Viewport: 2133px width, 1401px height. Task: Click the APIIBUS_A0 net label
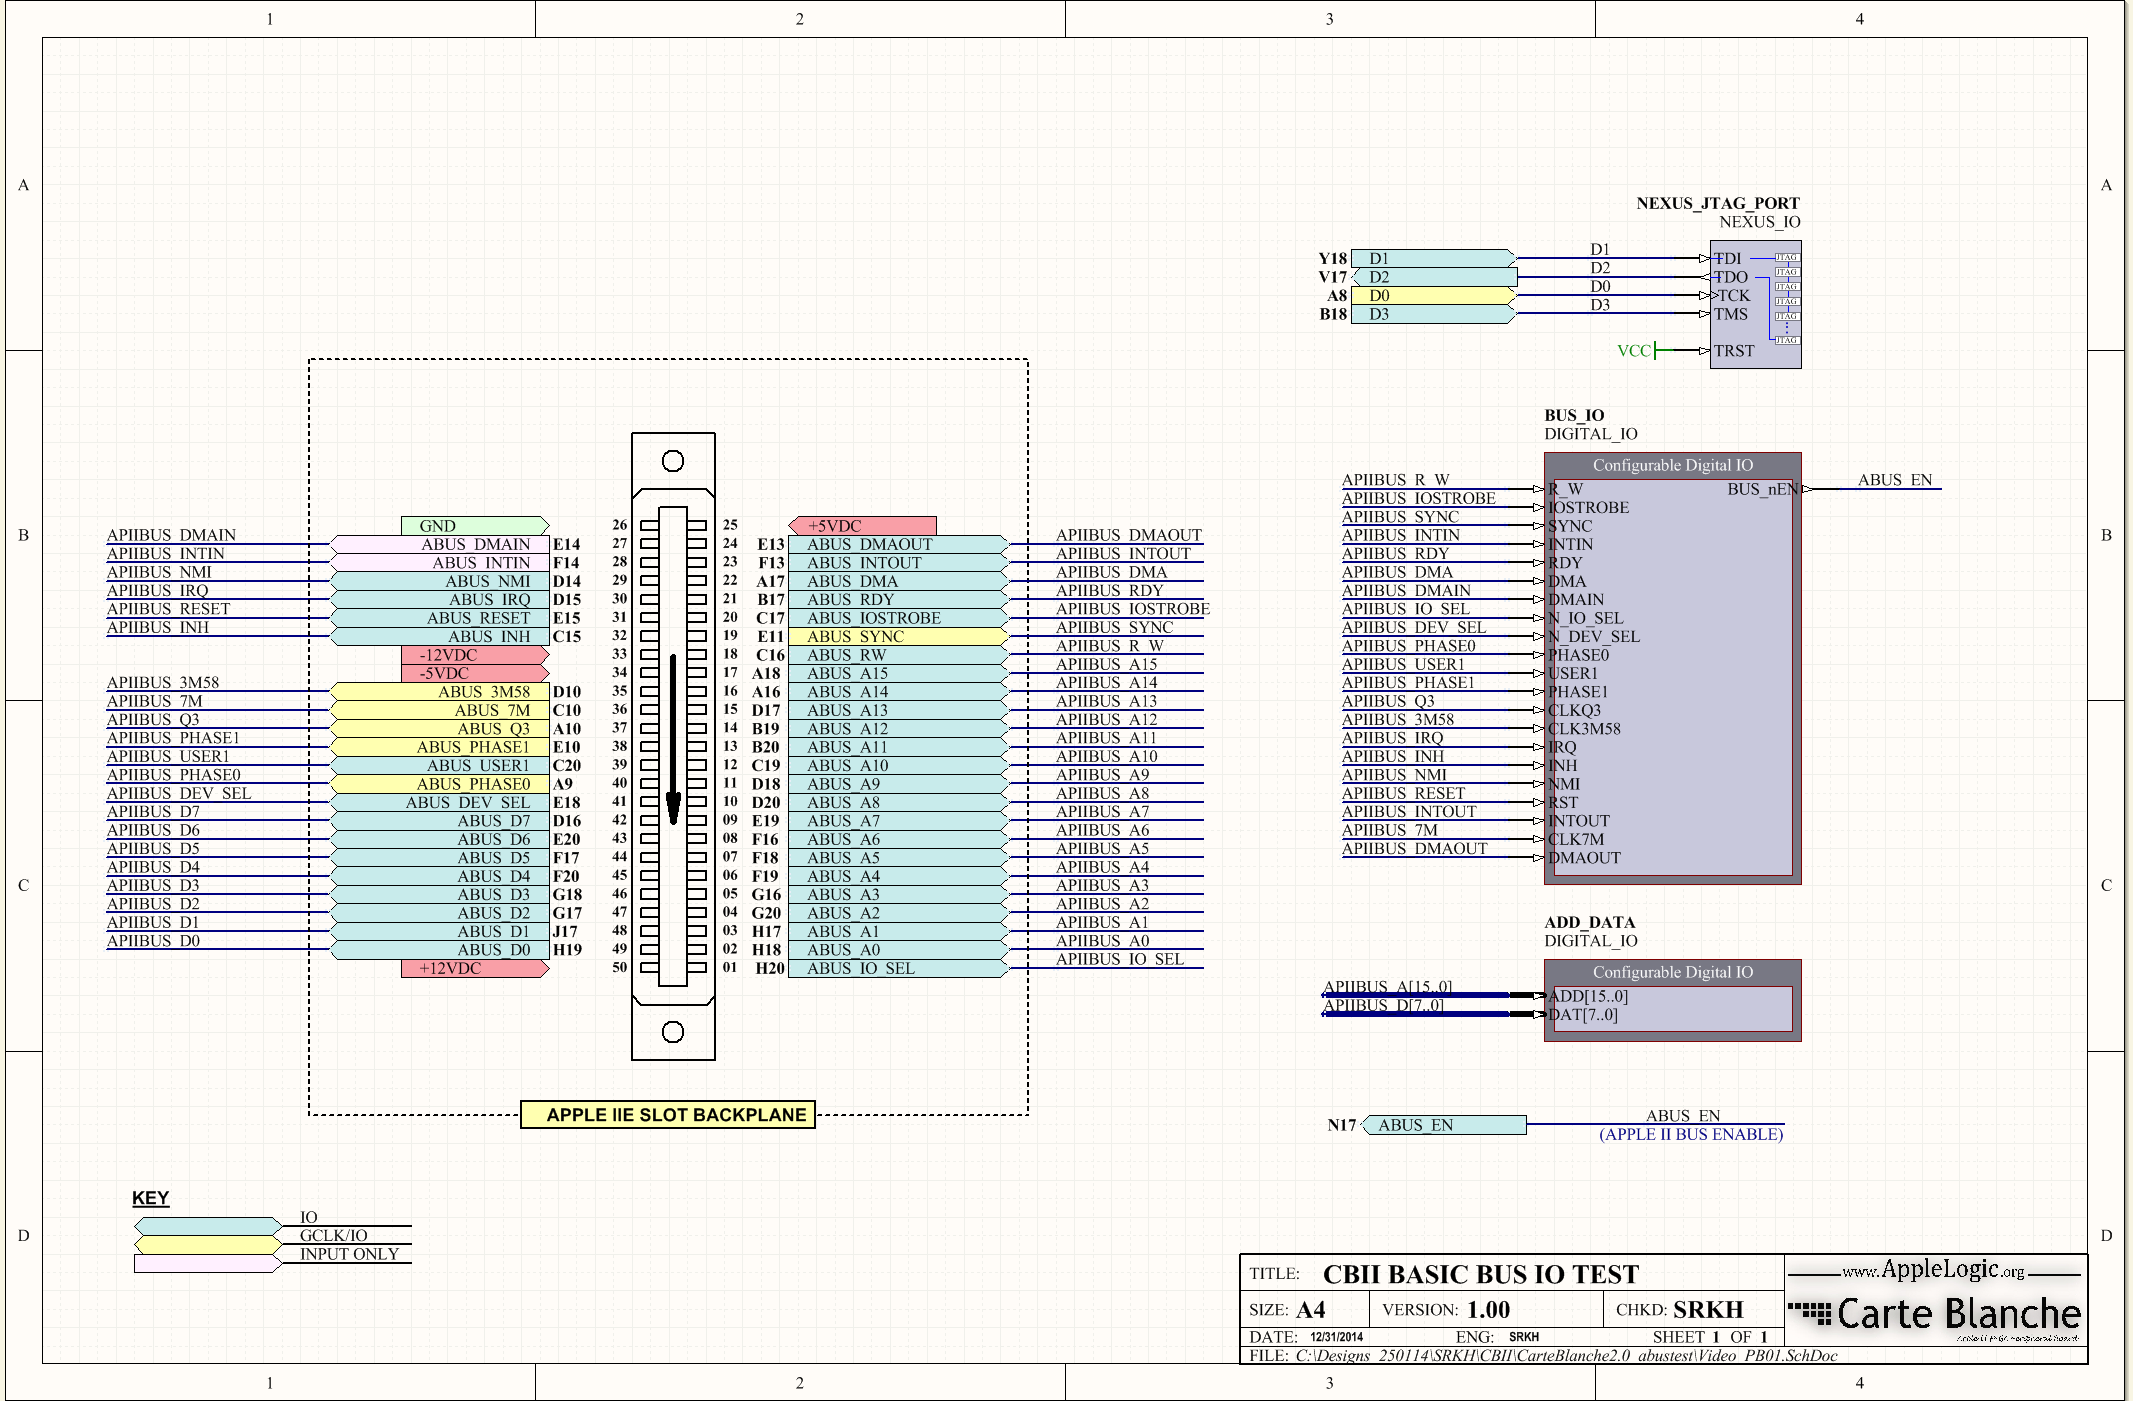click(x=1102, y=941)
